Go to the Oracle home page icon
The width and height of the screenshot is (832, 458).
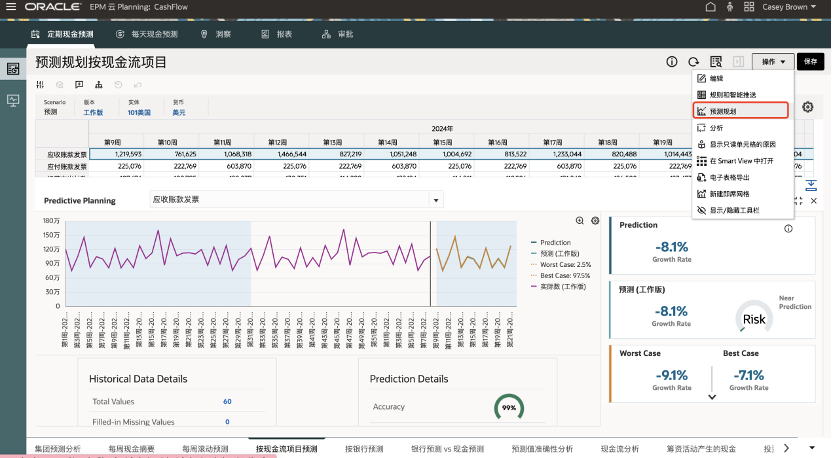710,7
